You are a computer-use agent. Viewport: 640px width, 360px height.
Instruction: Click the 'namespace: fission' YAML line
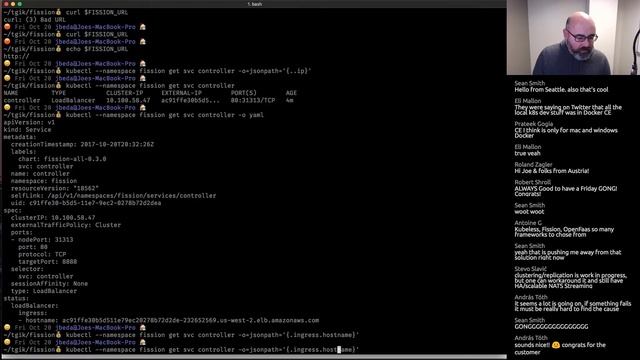[44, 181]
